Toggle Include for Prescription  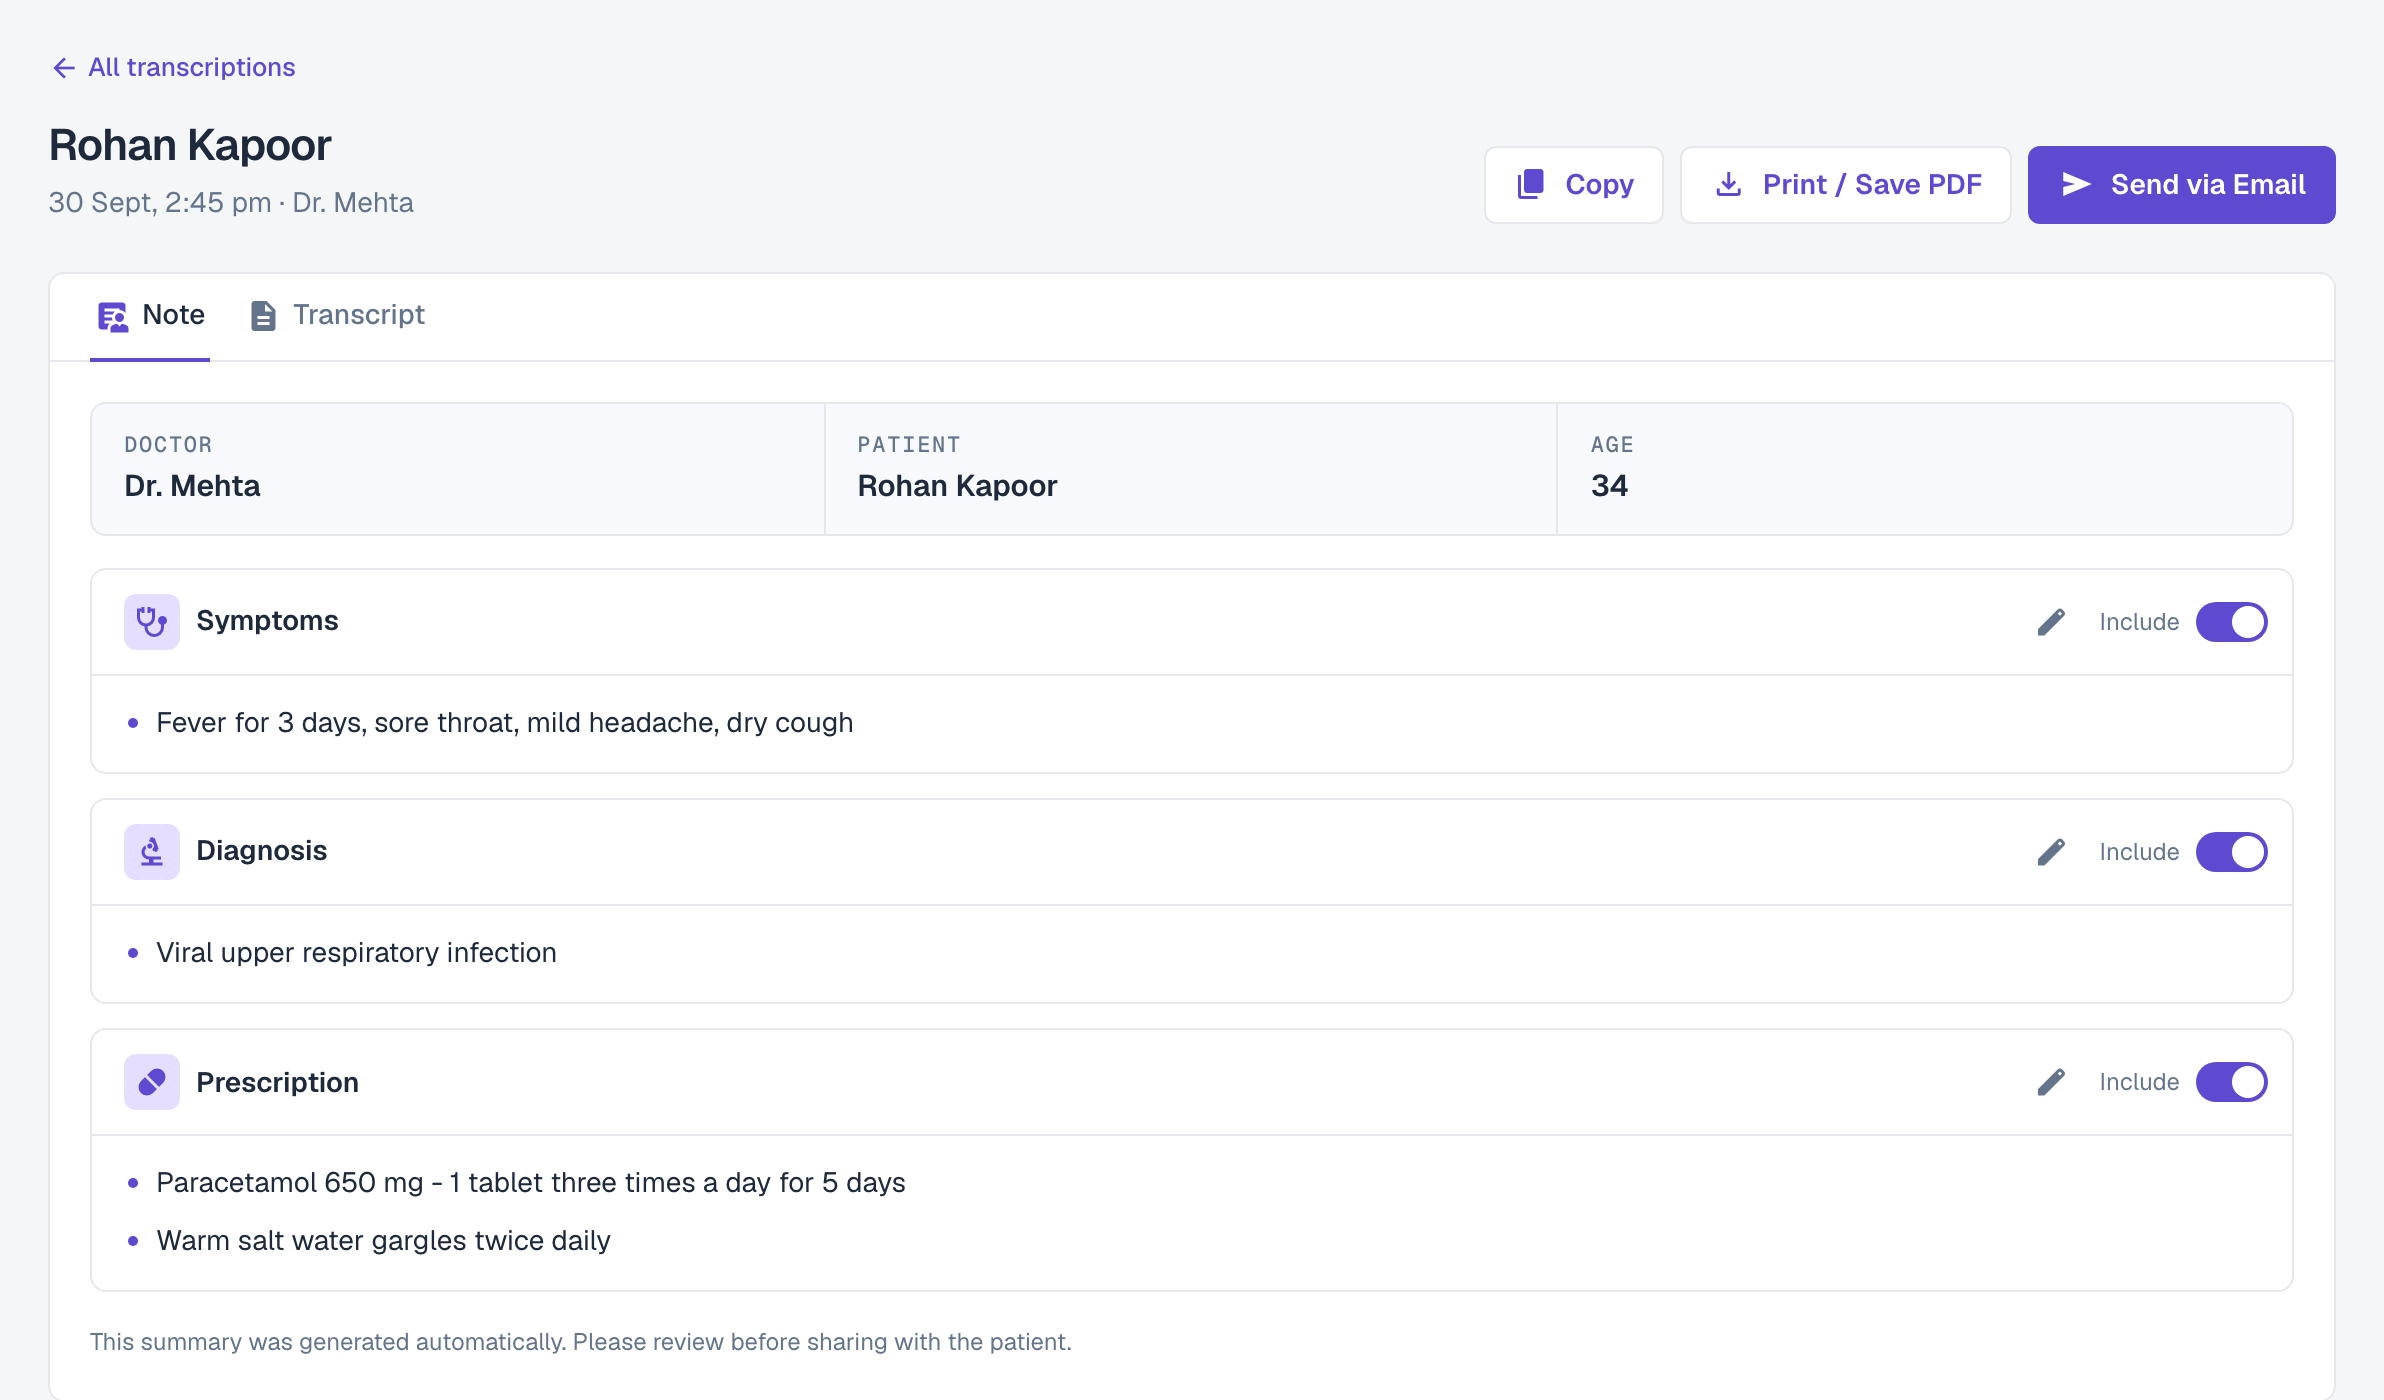coord(2231,1082)
